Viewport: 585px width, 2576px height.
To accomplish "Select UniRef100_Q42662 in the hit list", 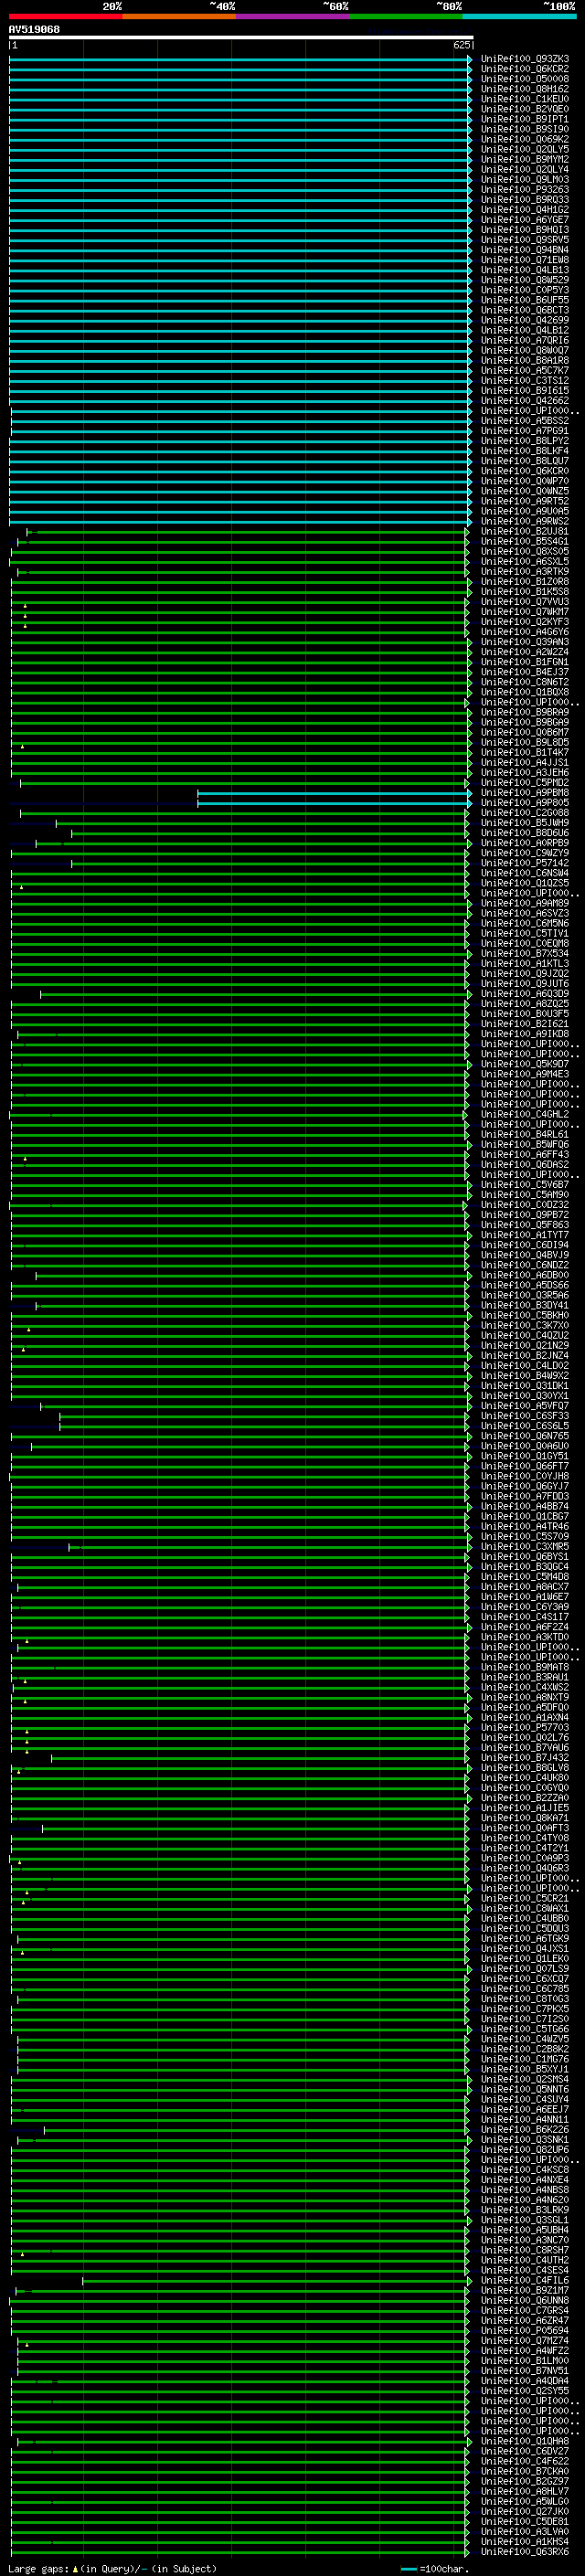I will (x=525, y=401).
